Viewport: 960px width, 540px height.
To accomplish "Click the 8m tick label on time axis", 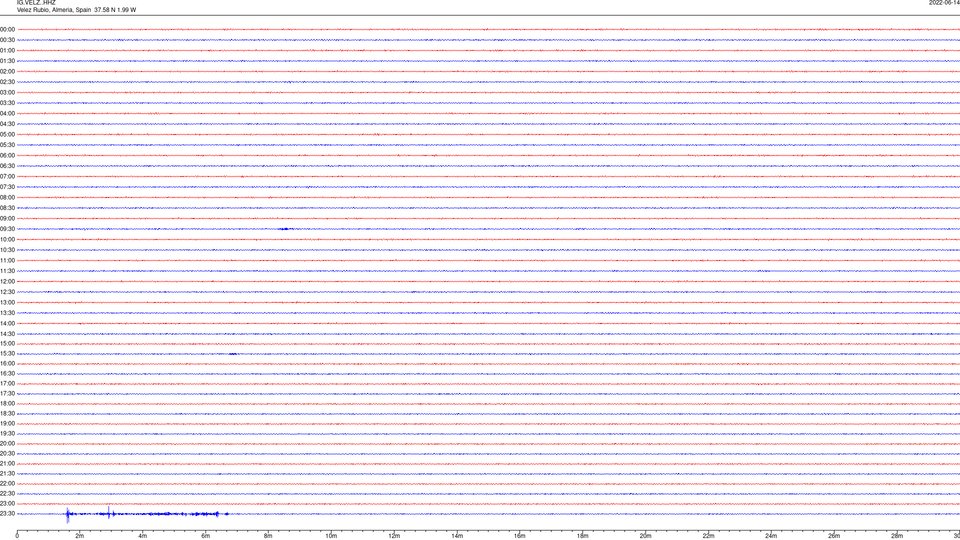I will pyautogui.click(x=268, y=536).
